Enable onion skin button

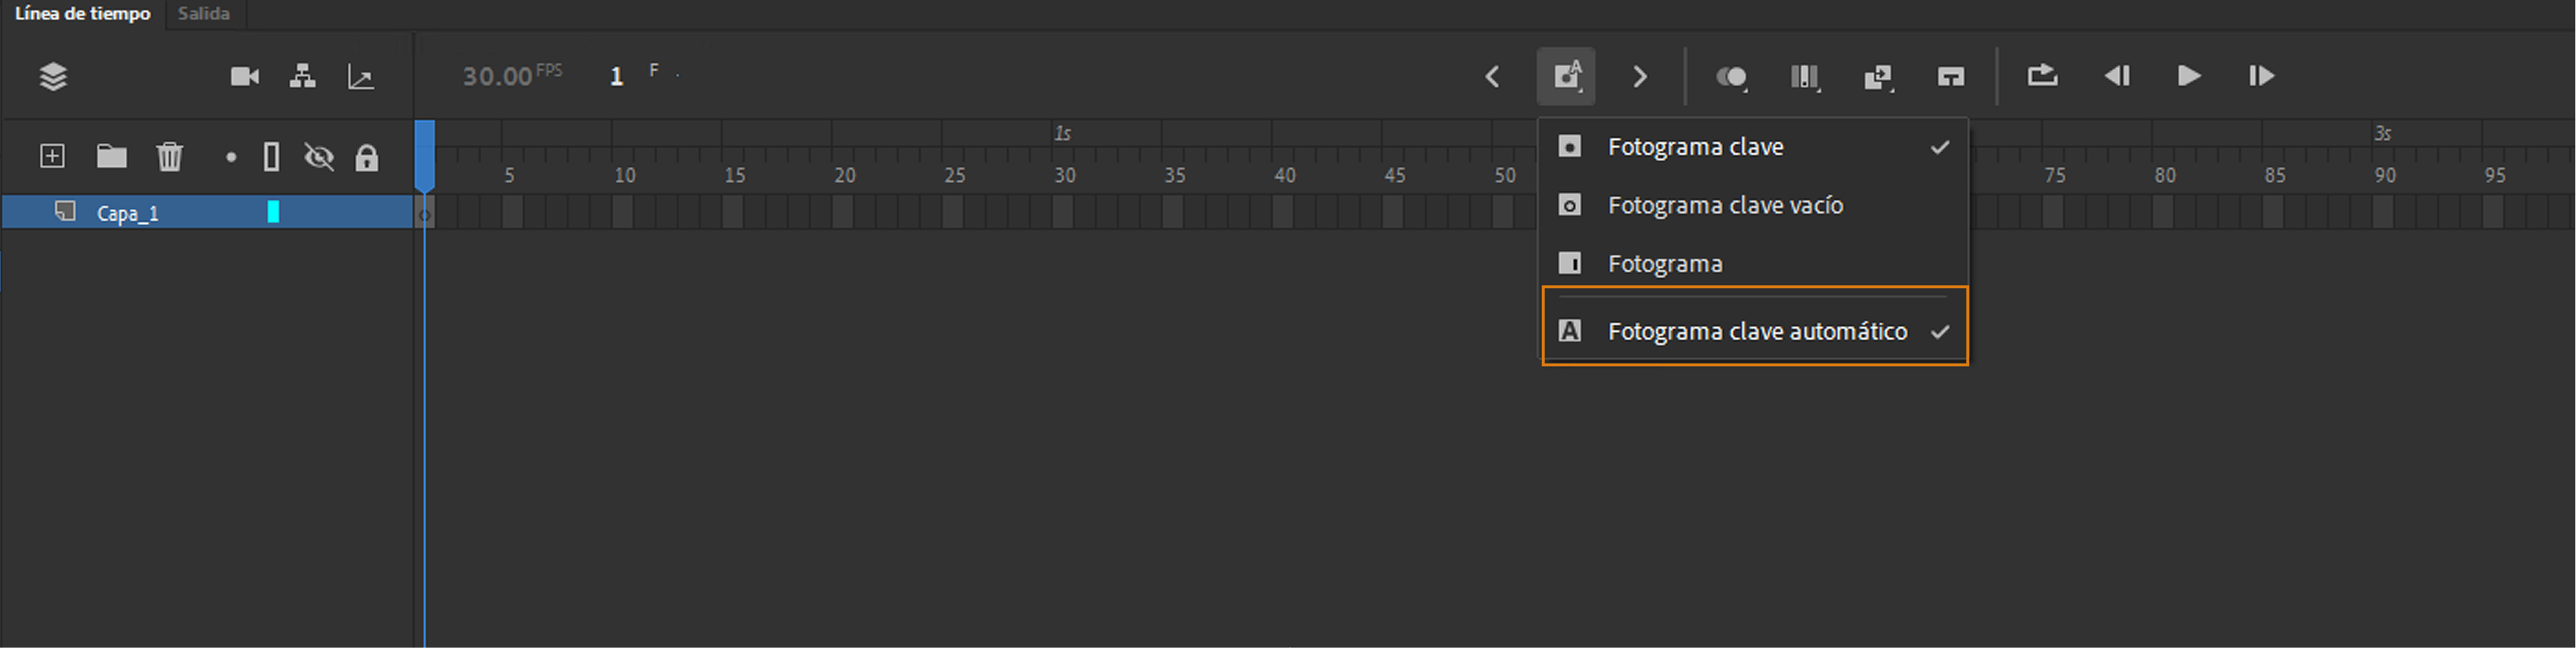click(1731, 77)
